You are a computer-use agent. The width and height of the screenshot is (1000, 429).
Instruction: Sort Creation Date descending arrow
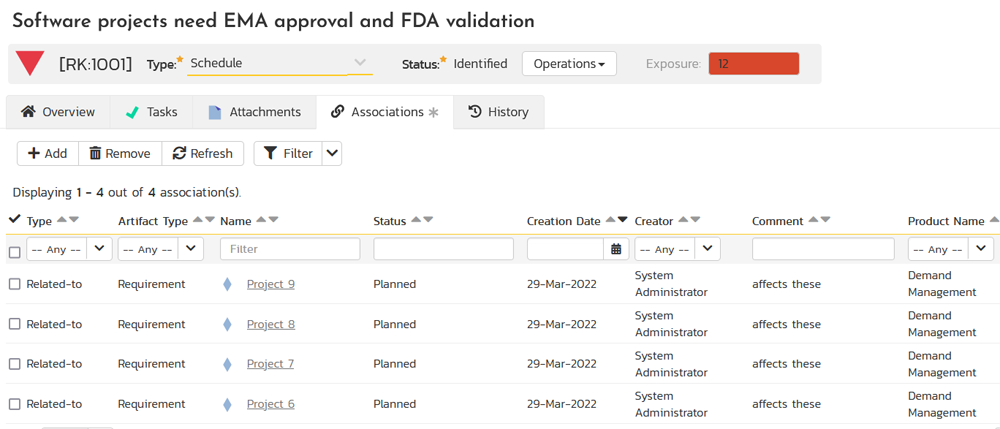coord(623,220)
